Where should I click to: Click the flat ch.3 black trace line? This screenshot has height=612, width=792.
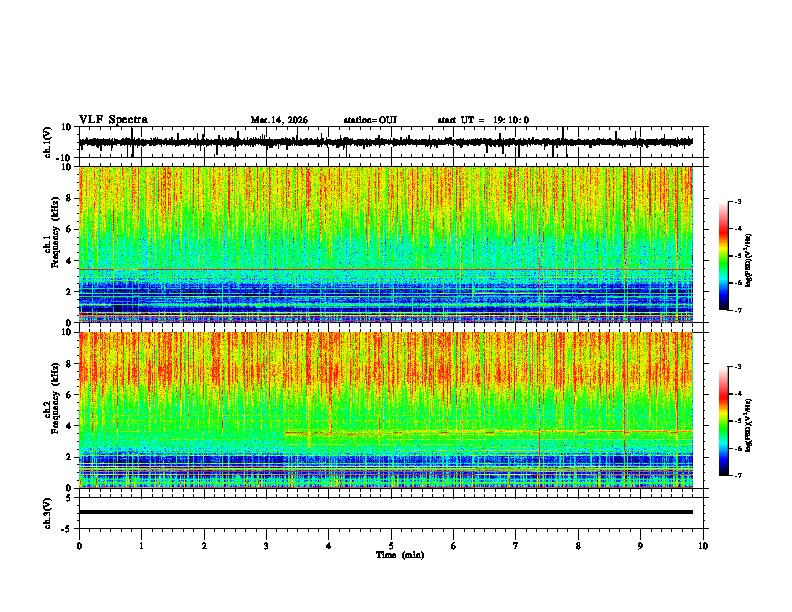click(x=385, y=512)
